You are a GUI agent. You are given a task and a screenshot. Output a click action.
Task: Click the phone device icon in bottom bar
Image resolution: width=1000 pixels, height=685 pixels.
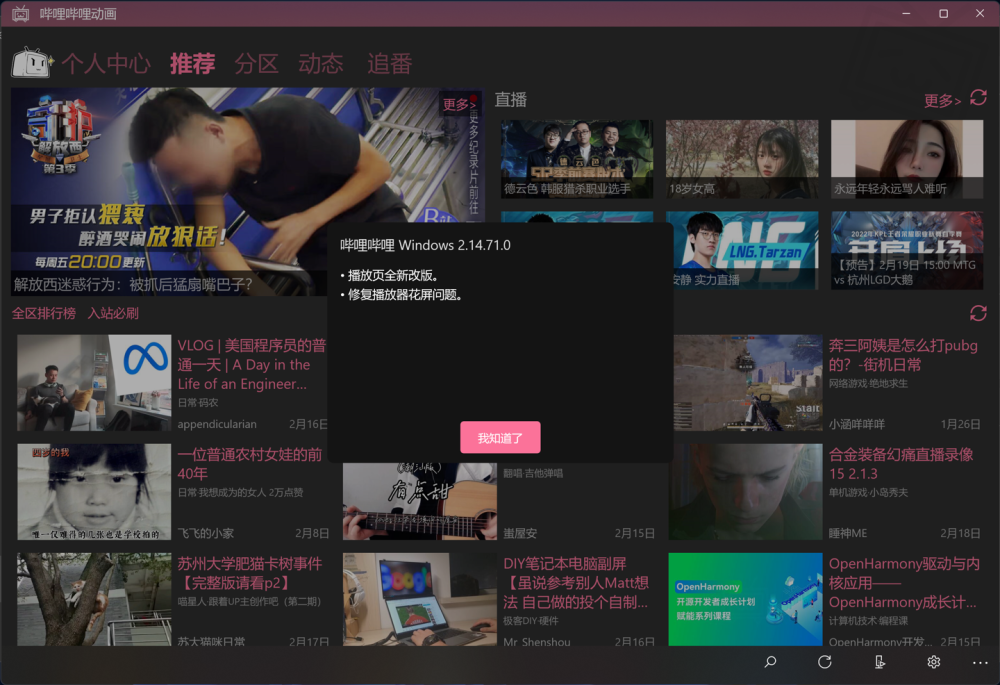(x=879, y=662)
